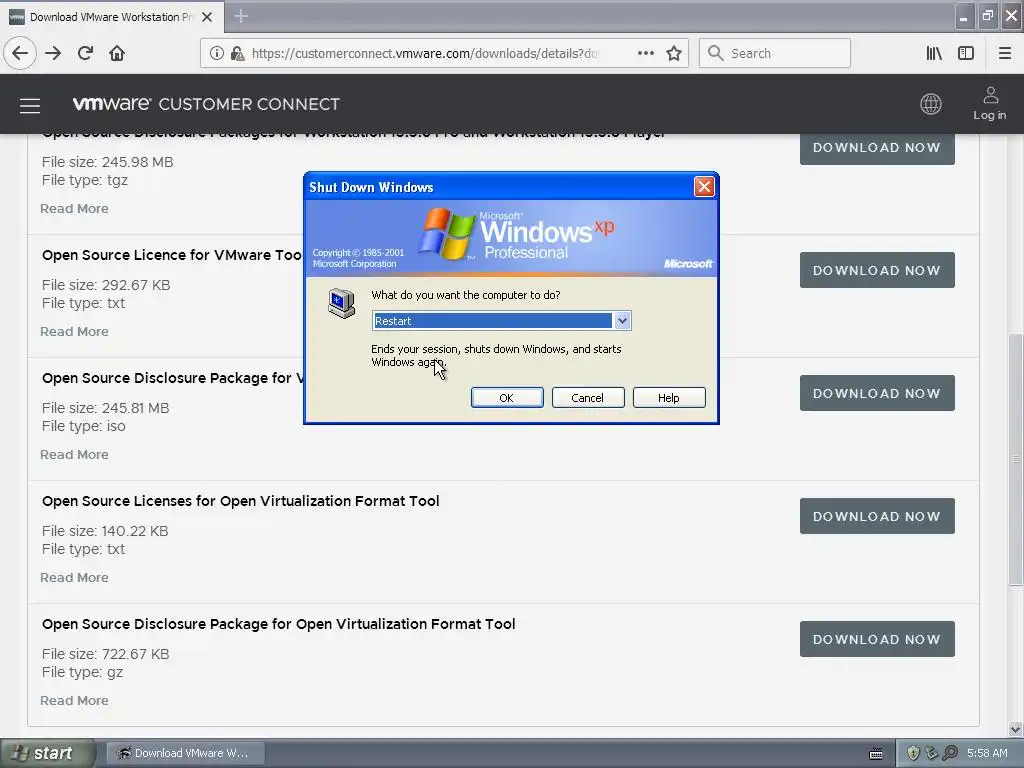Image resolution: width=1024 pixels, height=768 pixels.
Task: Close the Shut Down Windows dialog
Action: pos(704,187)
